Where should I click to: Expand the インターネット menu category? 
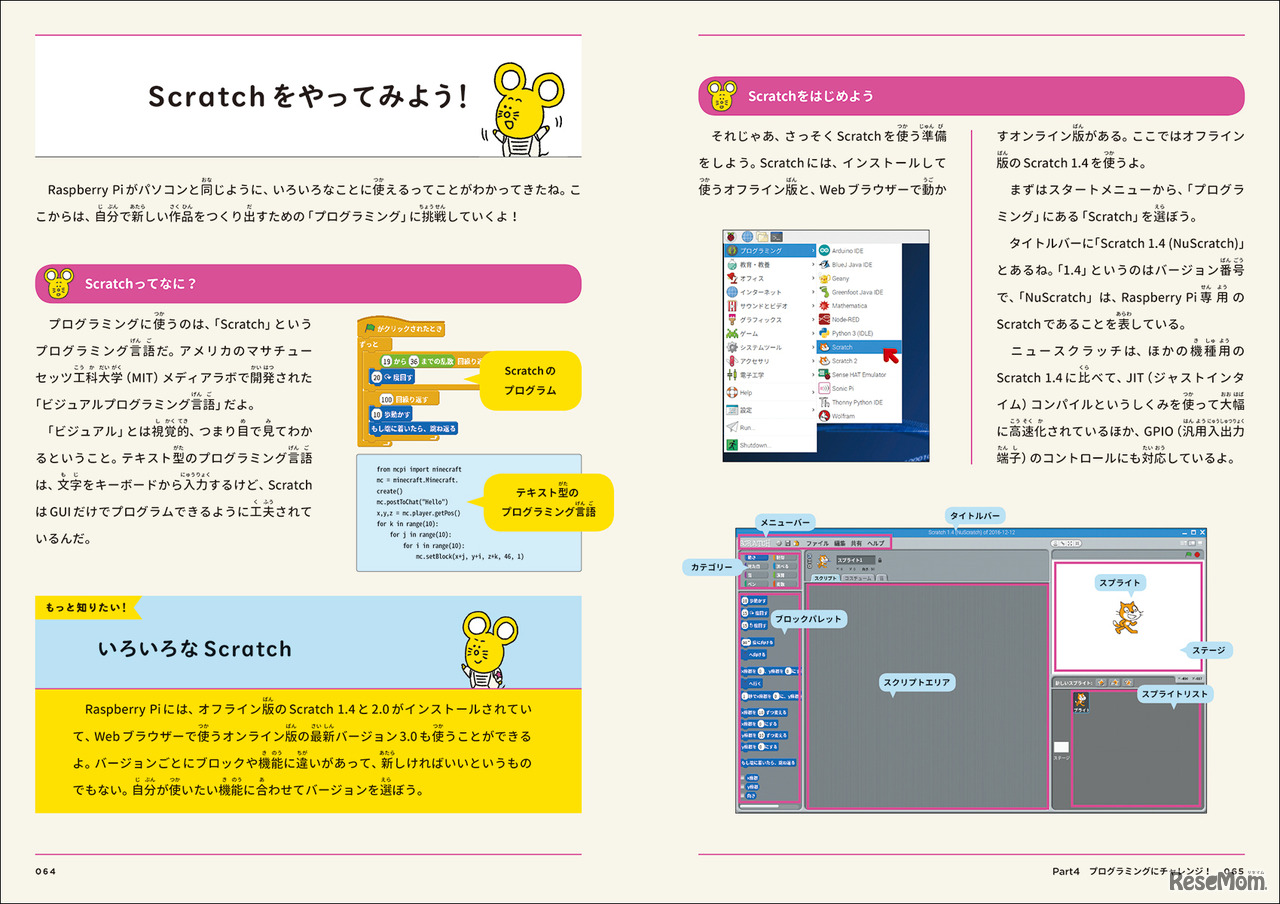click(x=770, y=292)
